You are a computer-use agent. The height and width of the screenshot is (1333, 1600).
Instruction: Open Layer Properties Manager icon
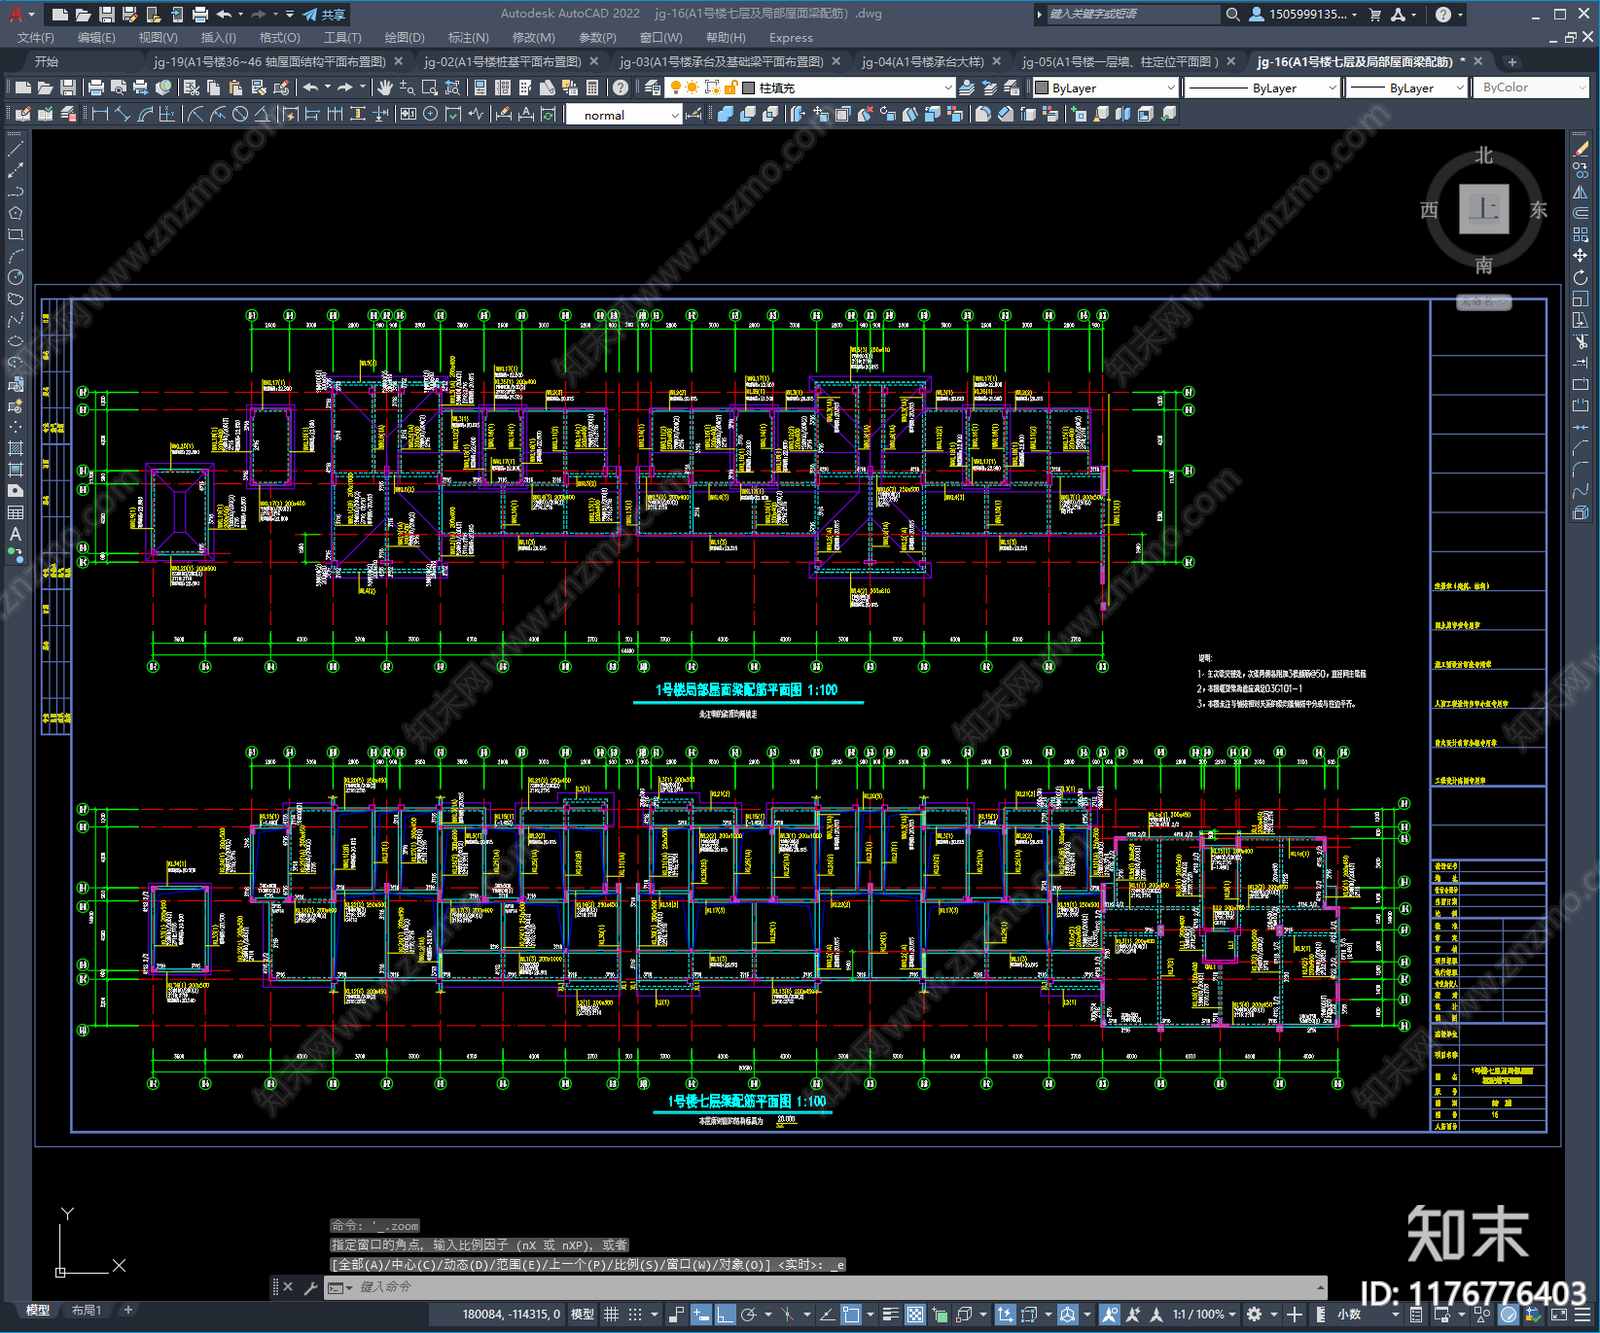653,88
